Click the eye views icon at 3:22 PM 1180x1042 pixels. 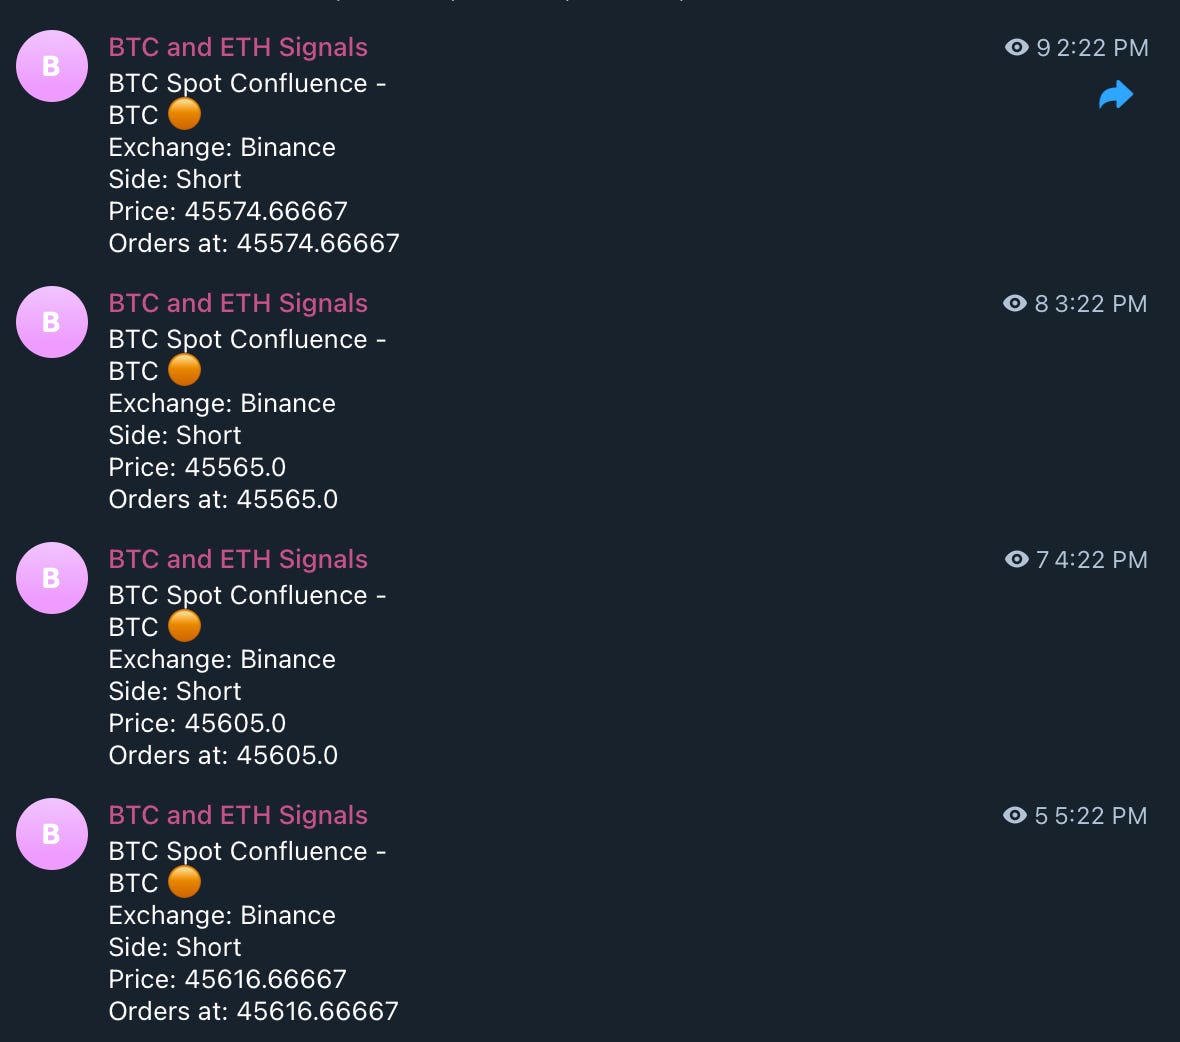tap(1015, 303)
